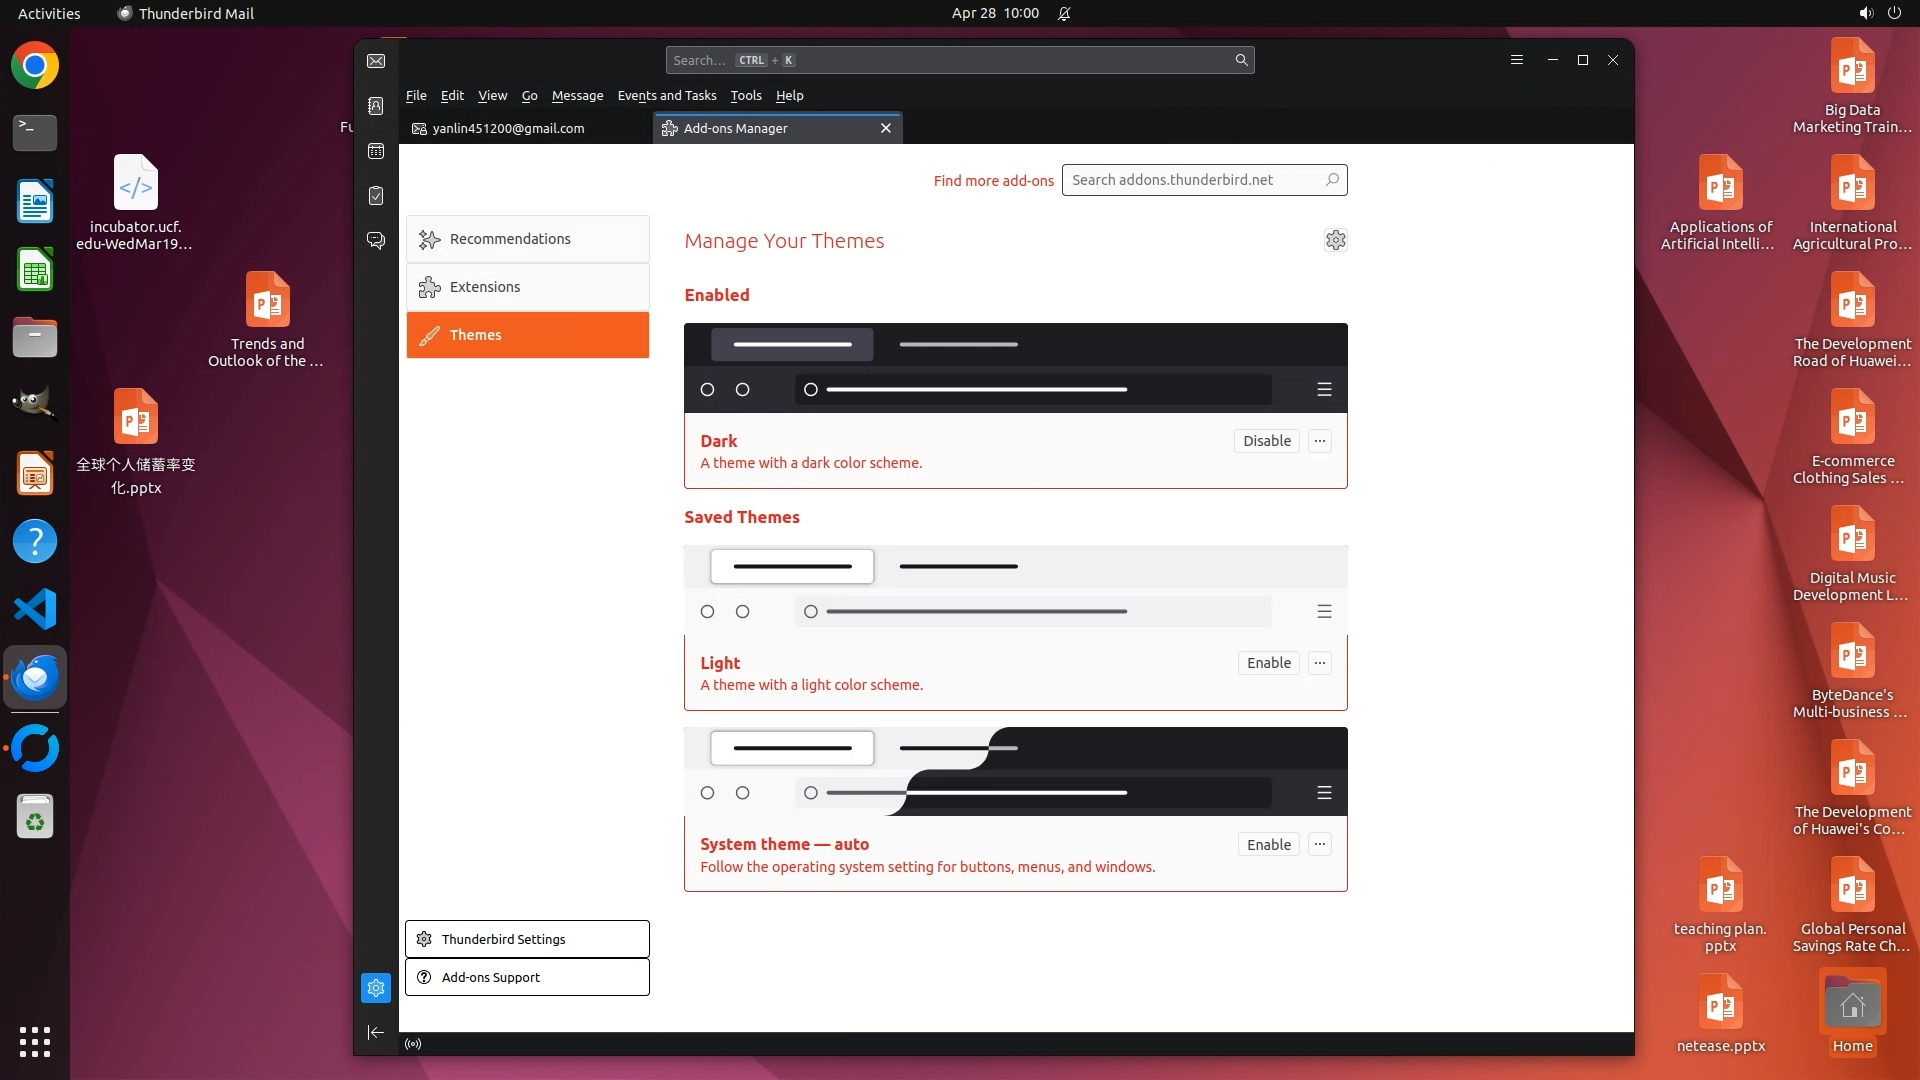The height and width of the screenshot is (1080, 1920).
Task: Open the Tasks space icon
Action: point(376,196)
